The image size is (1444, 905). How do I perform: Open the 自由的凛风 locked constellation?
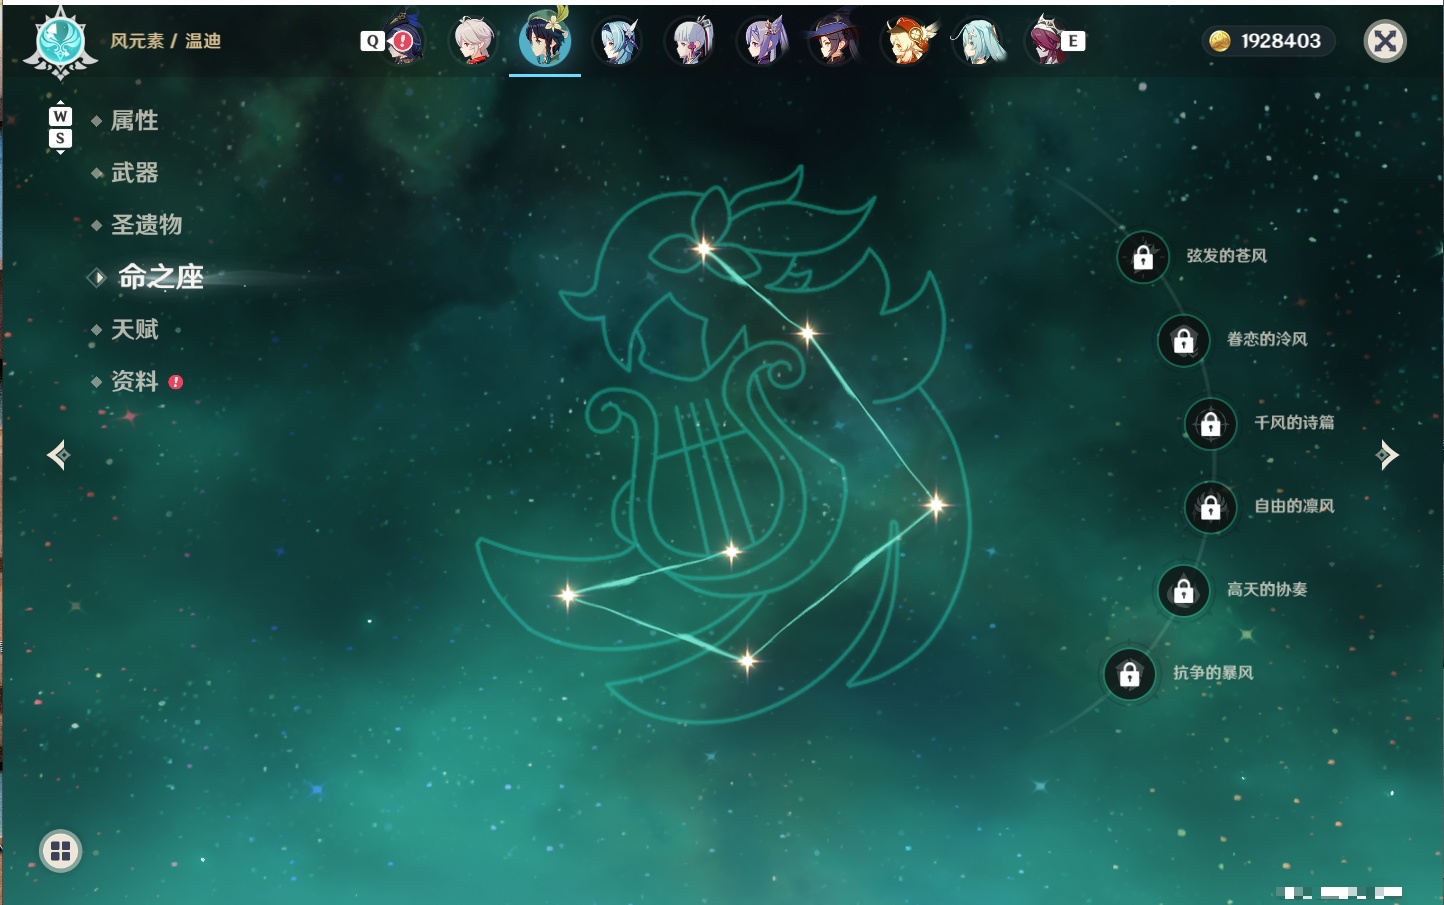[1211, 507]
